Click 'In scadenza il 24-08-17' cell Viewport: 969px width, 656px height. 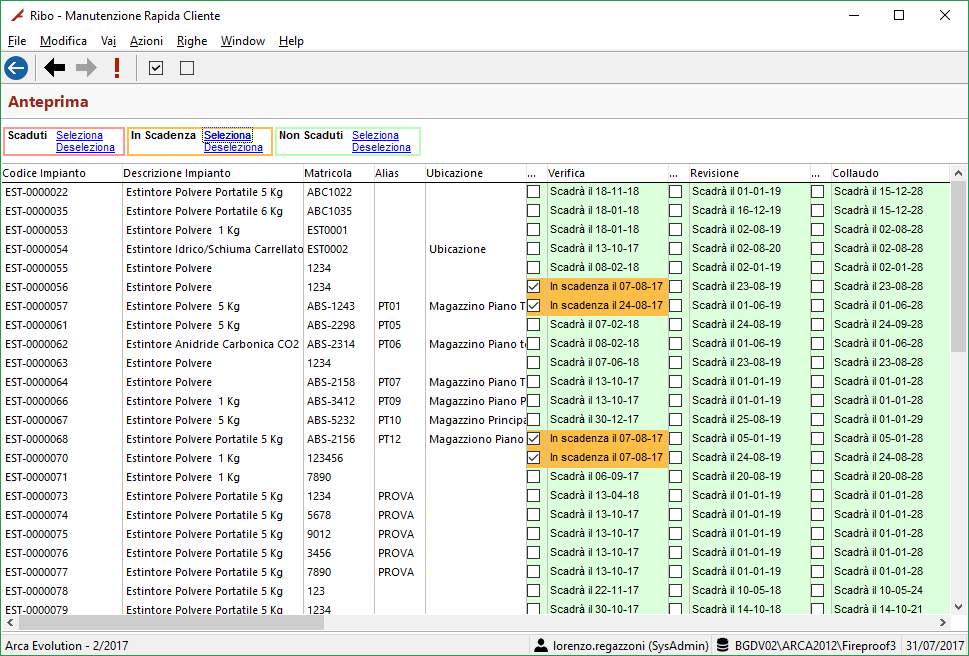click(x=606, y=305)
